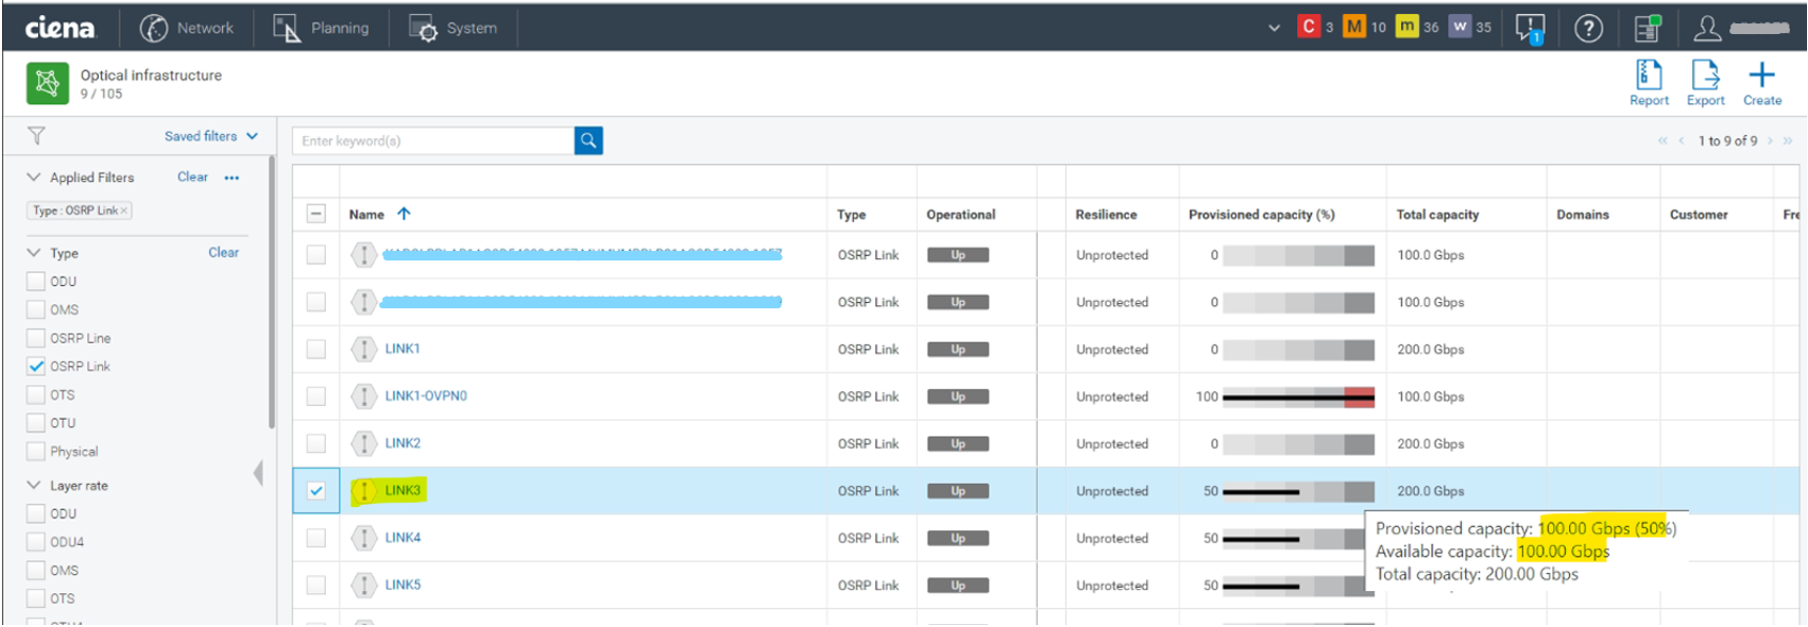Click the LINK1 provisioned capacity bar
The image size is (1808, 627).
pos(1298,350)
